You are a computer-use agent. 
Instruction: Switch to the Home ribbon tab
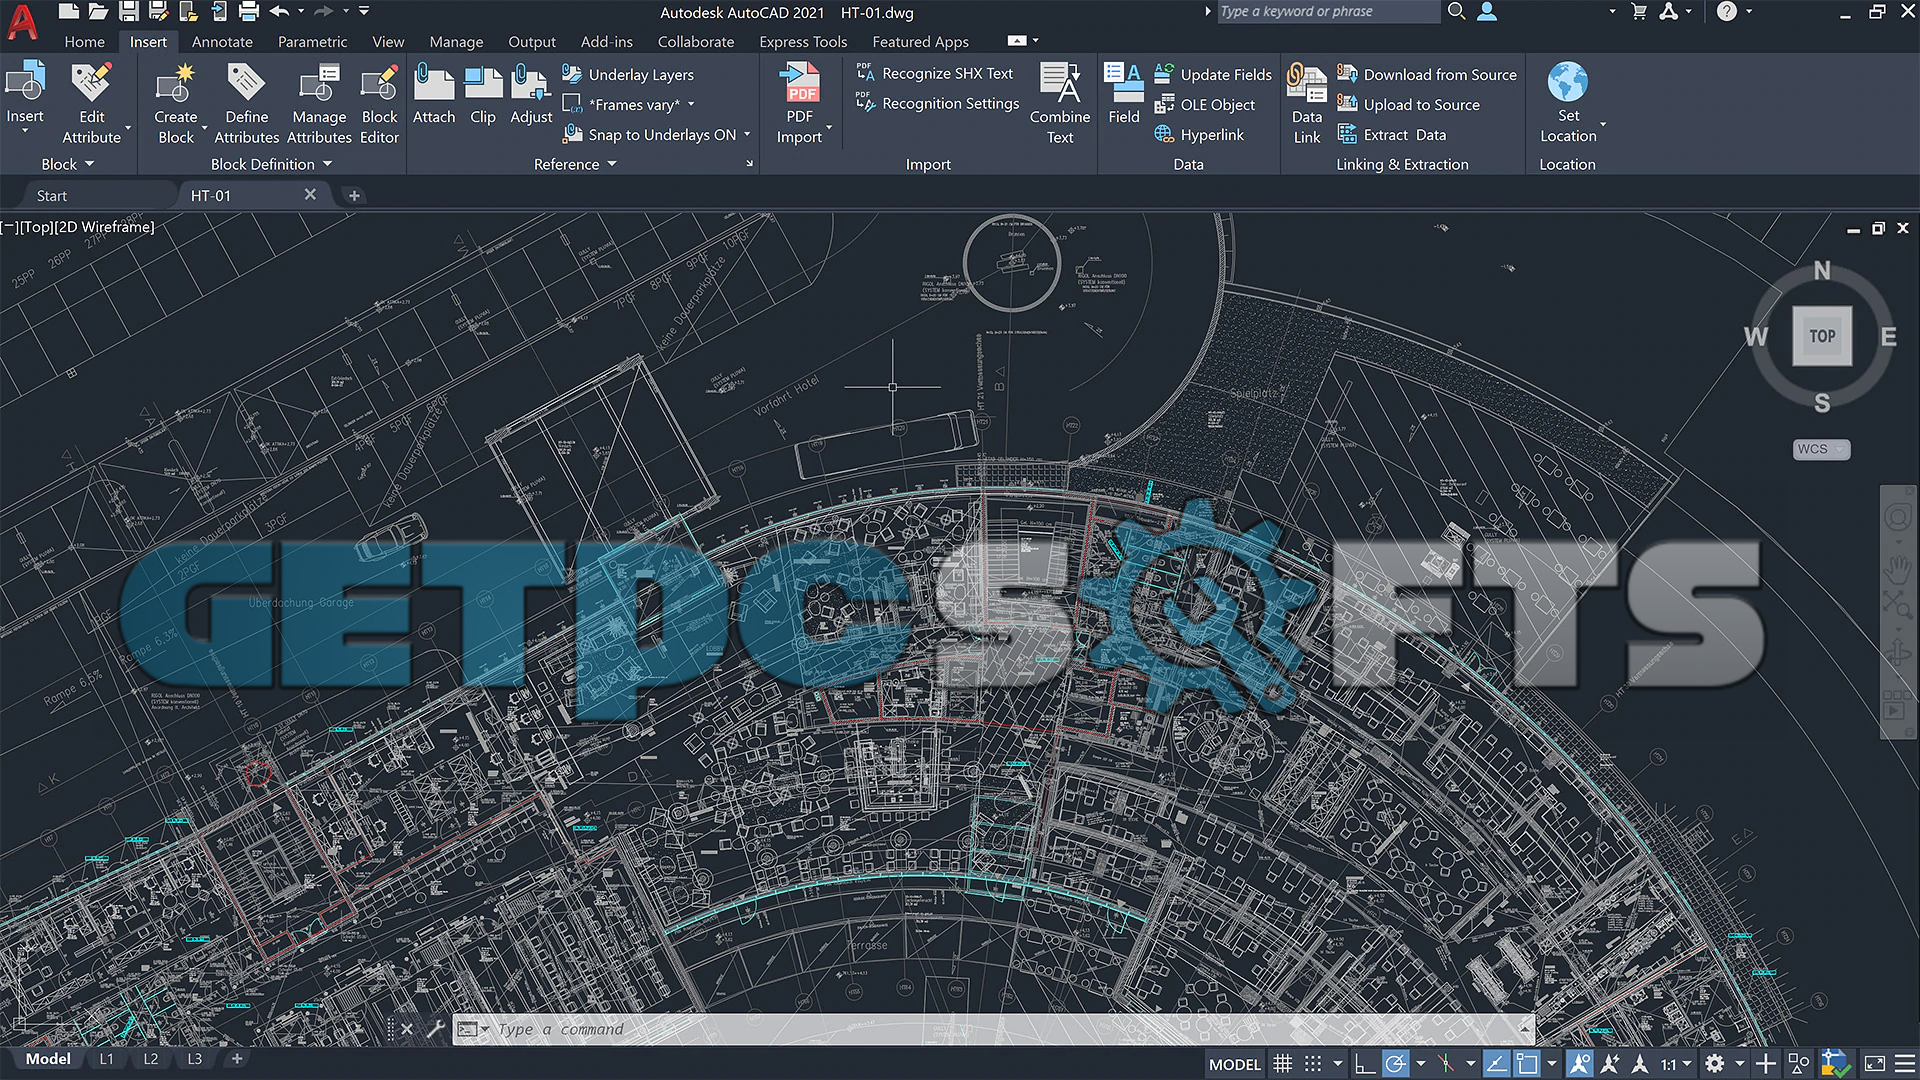84,42
